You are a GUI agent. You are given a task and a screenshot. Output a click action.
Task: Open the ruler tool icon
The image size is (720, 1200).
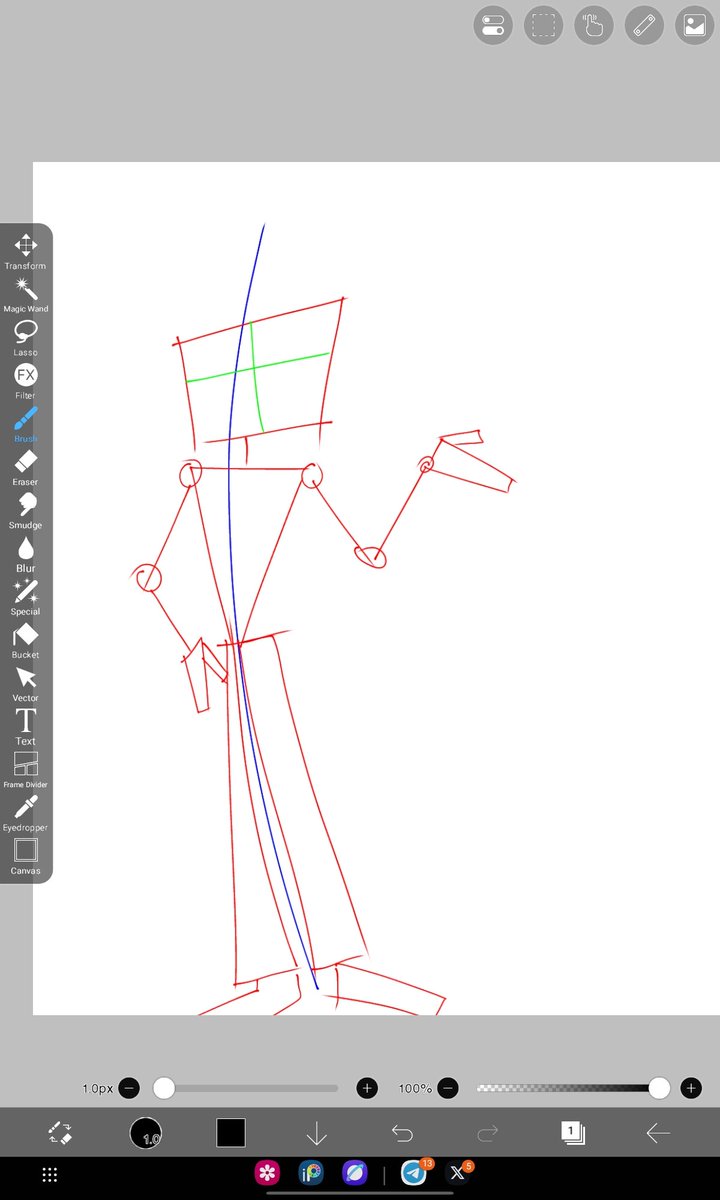(x=645, y=26)
